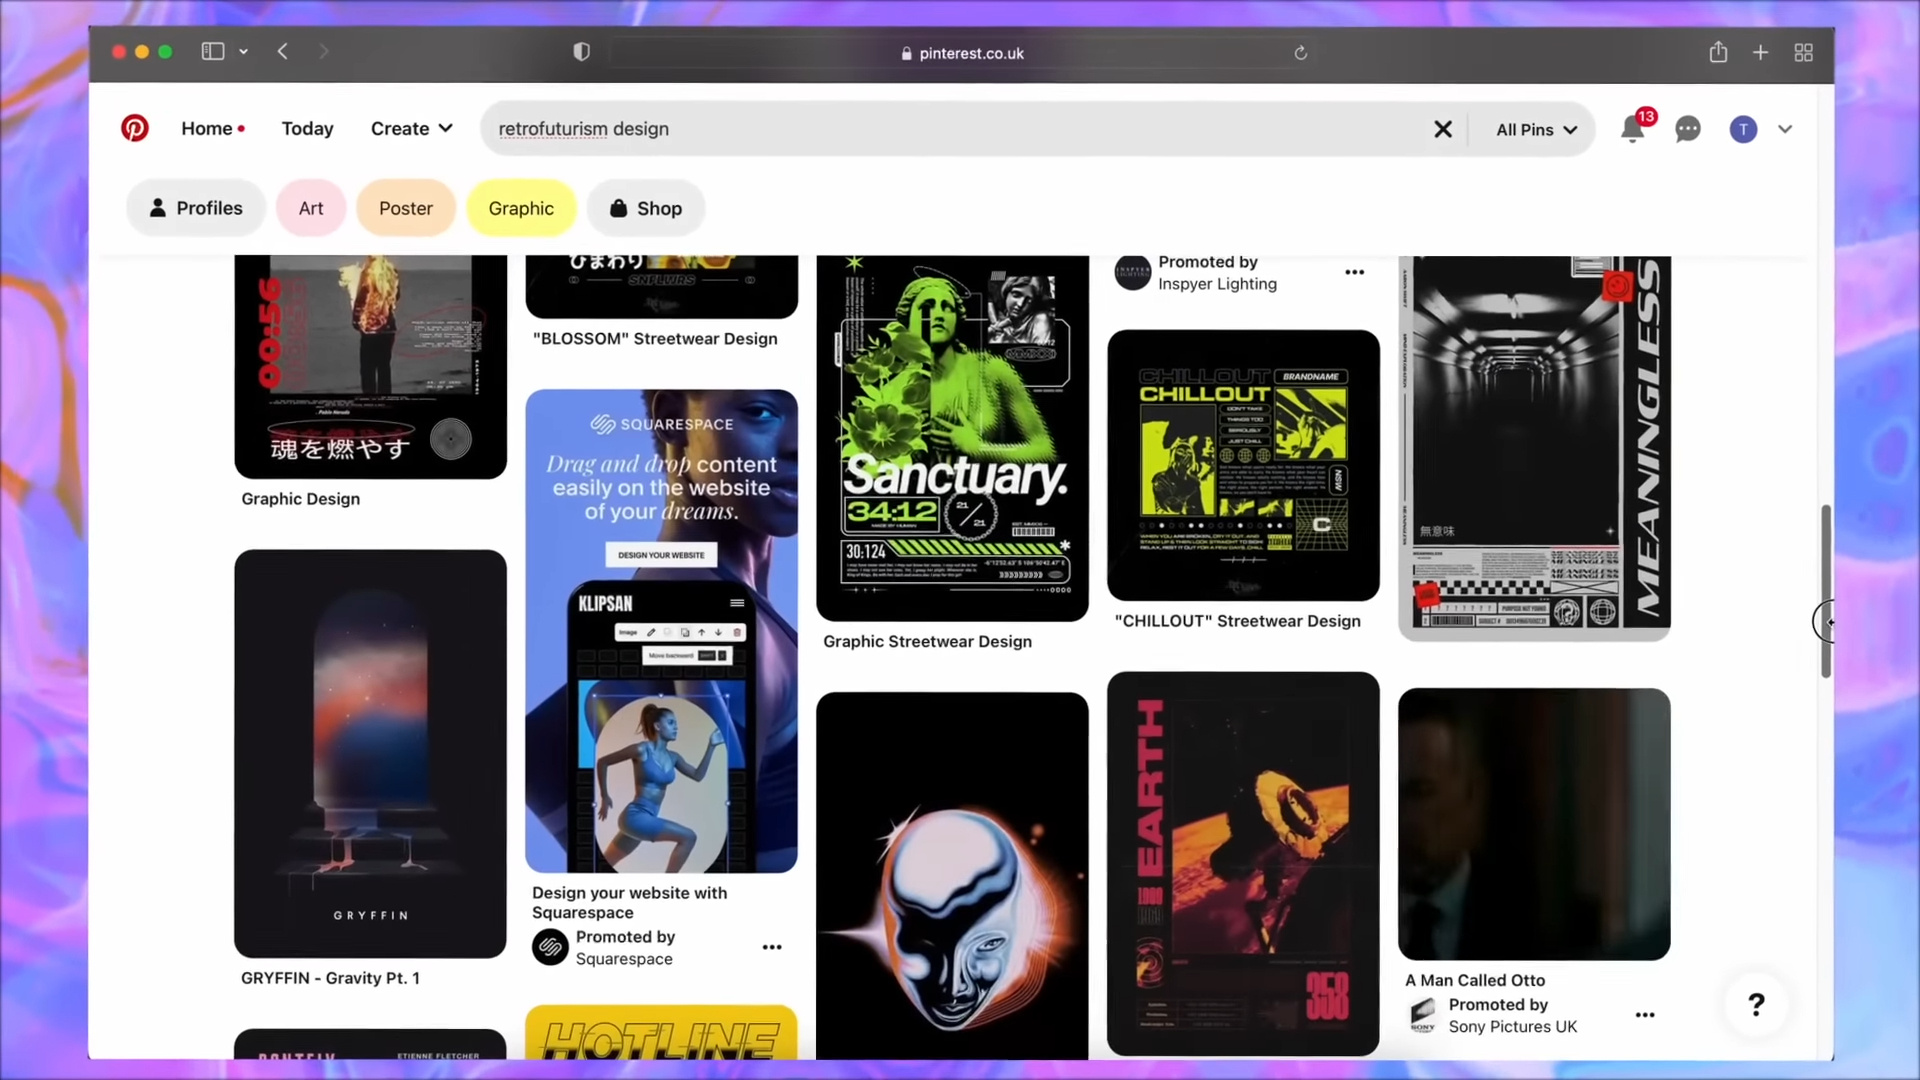This screenshot has width=1920, height=1080.
Task: Click the pinterest.co.uk address bar
Action: (x=961, y=53)
